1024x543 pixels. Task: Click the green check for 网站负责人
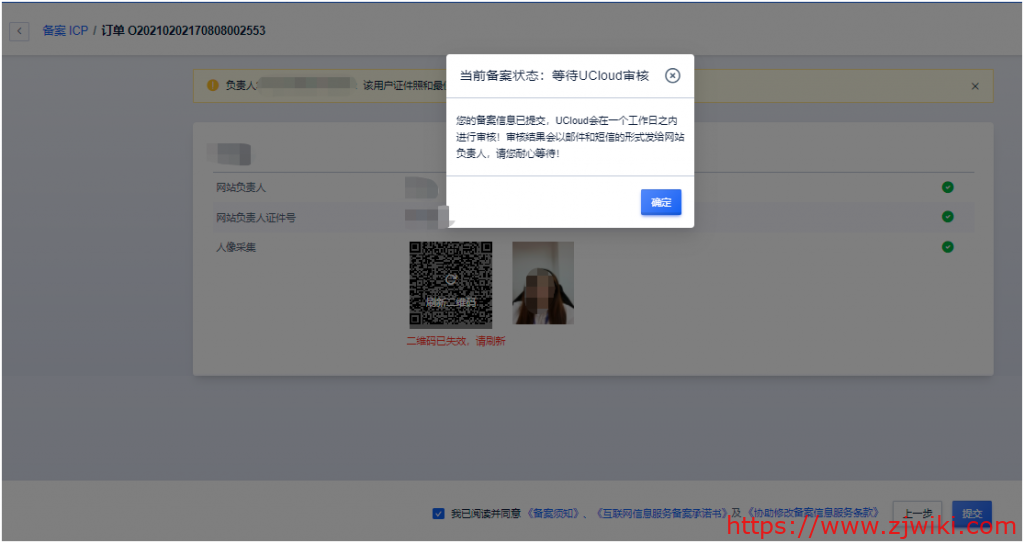tap(947, 187)
